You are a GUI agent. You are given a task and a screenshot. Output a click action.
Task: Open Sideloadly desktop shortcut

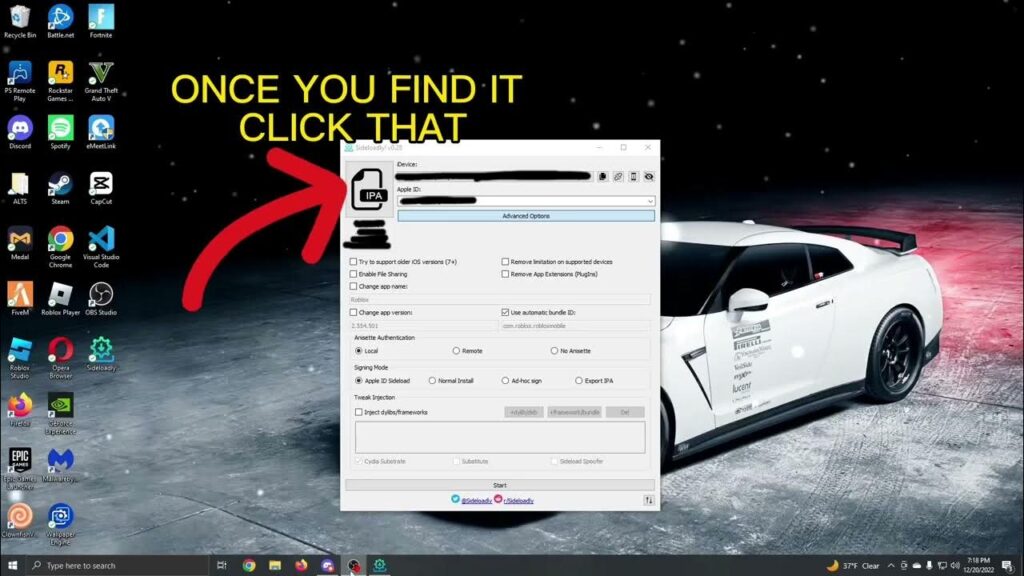click(x=101, y=354)
